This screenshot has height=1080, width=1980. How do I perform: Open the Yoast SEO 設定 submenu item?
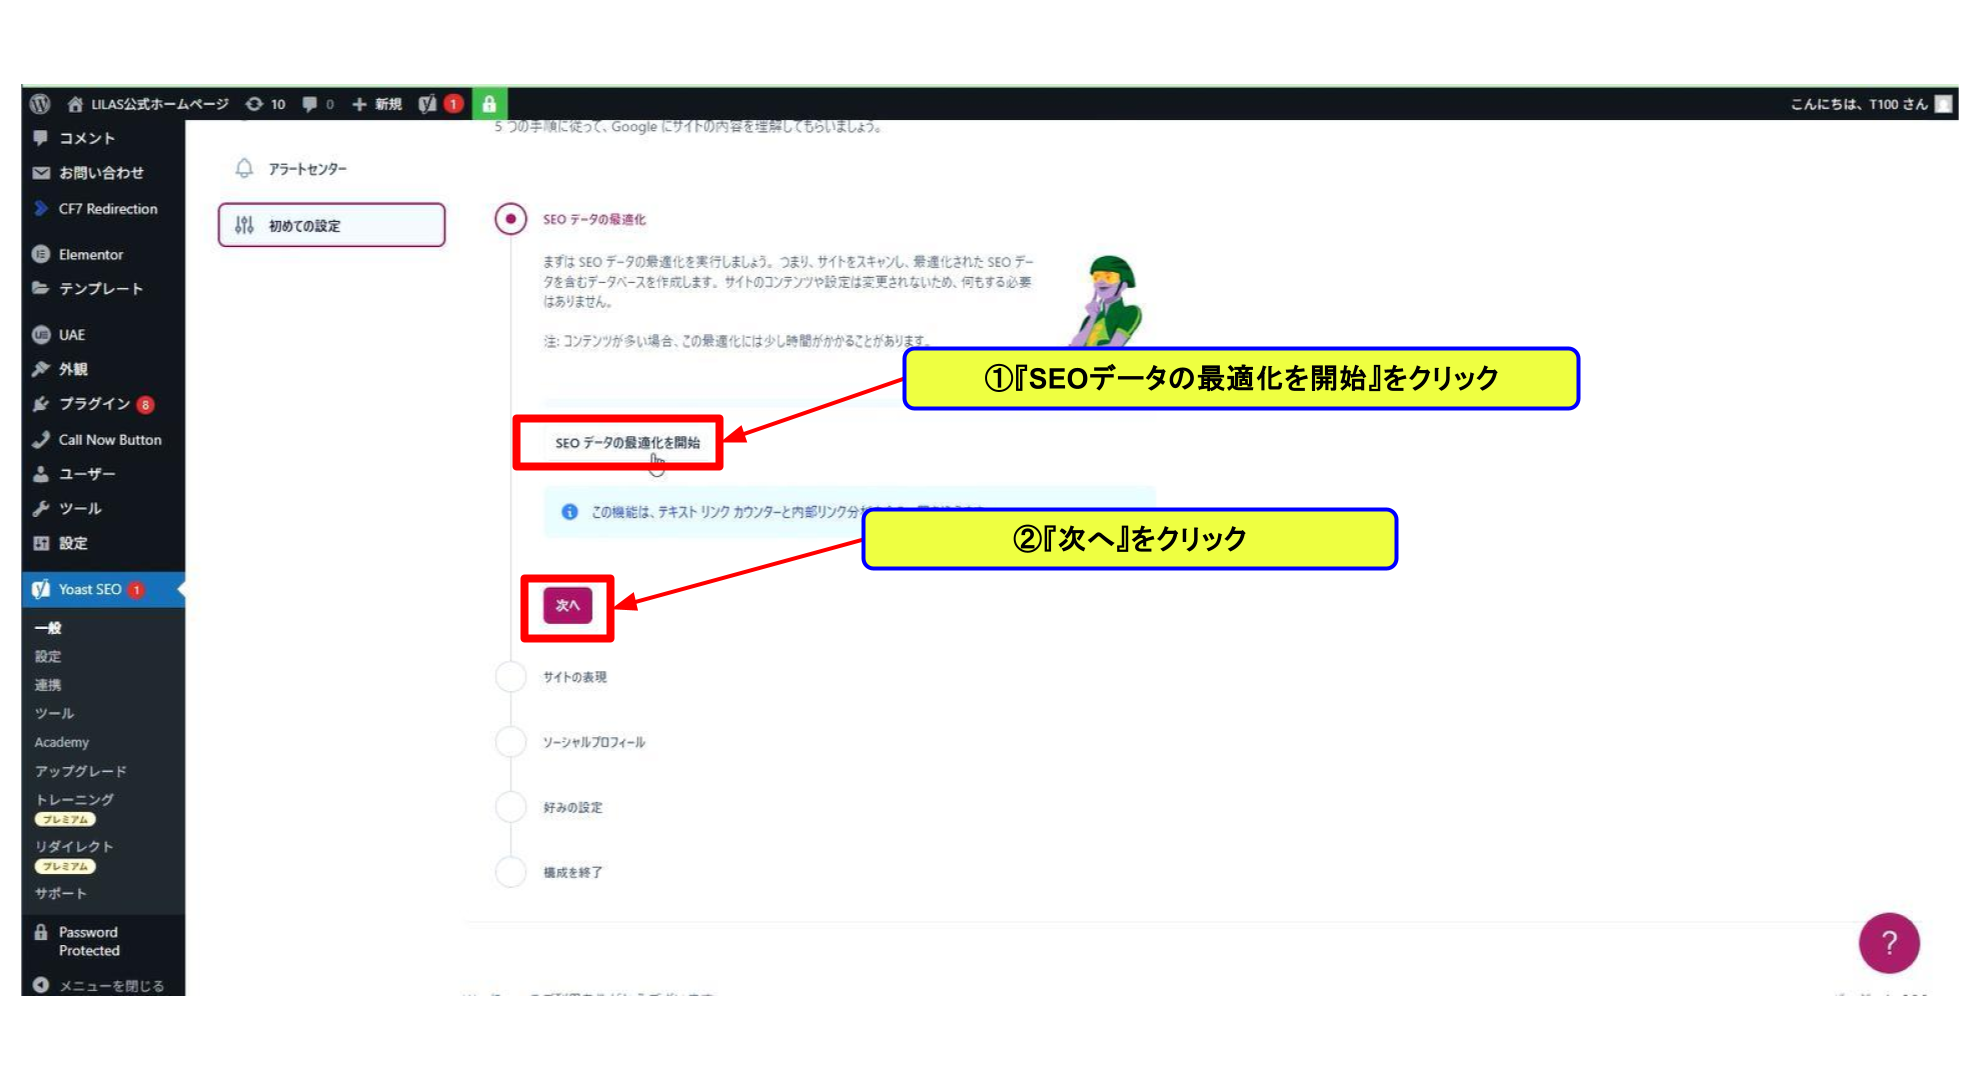coord(48,656)
